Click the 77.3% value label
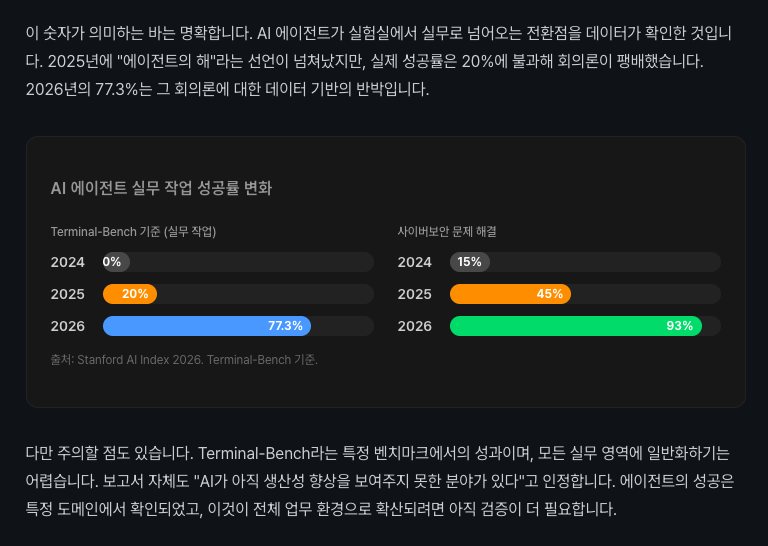 (285, 326)
